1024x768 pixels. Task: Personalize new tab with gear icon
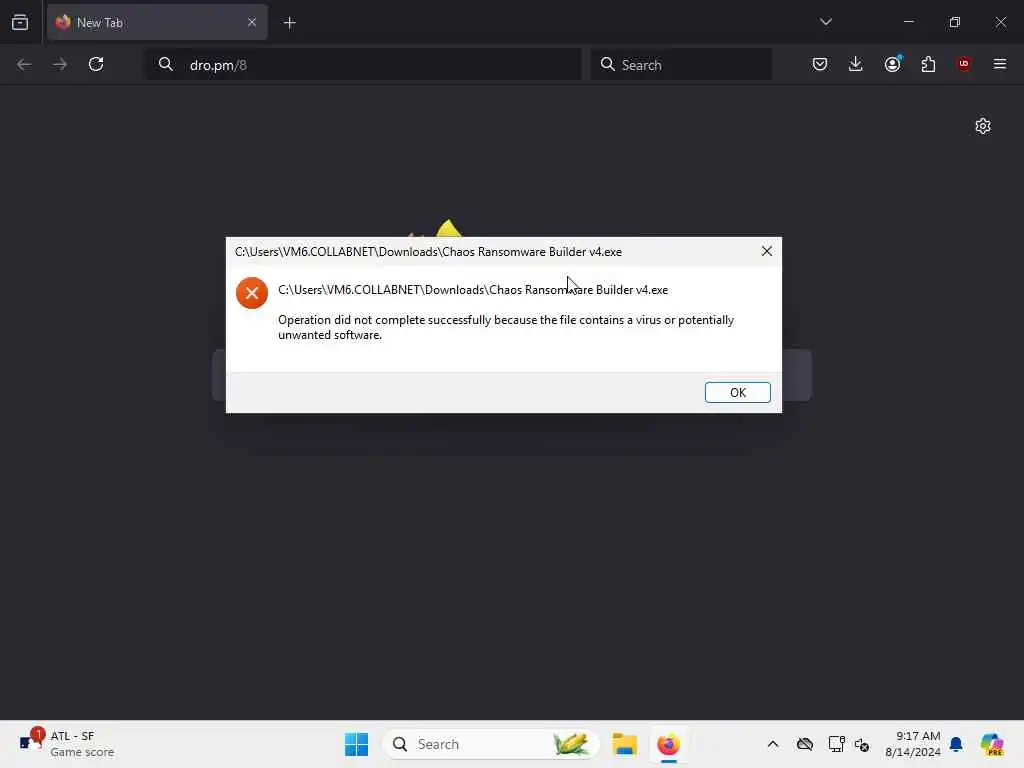(983, 126)
